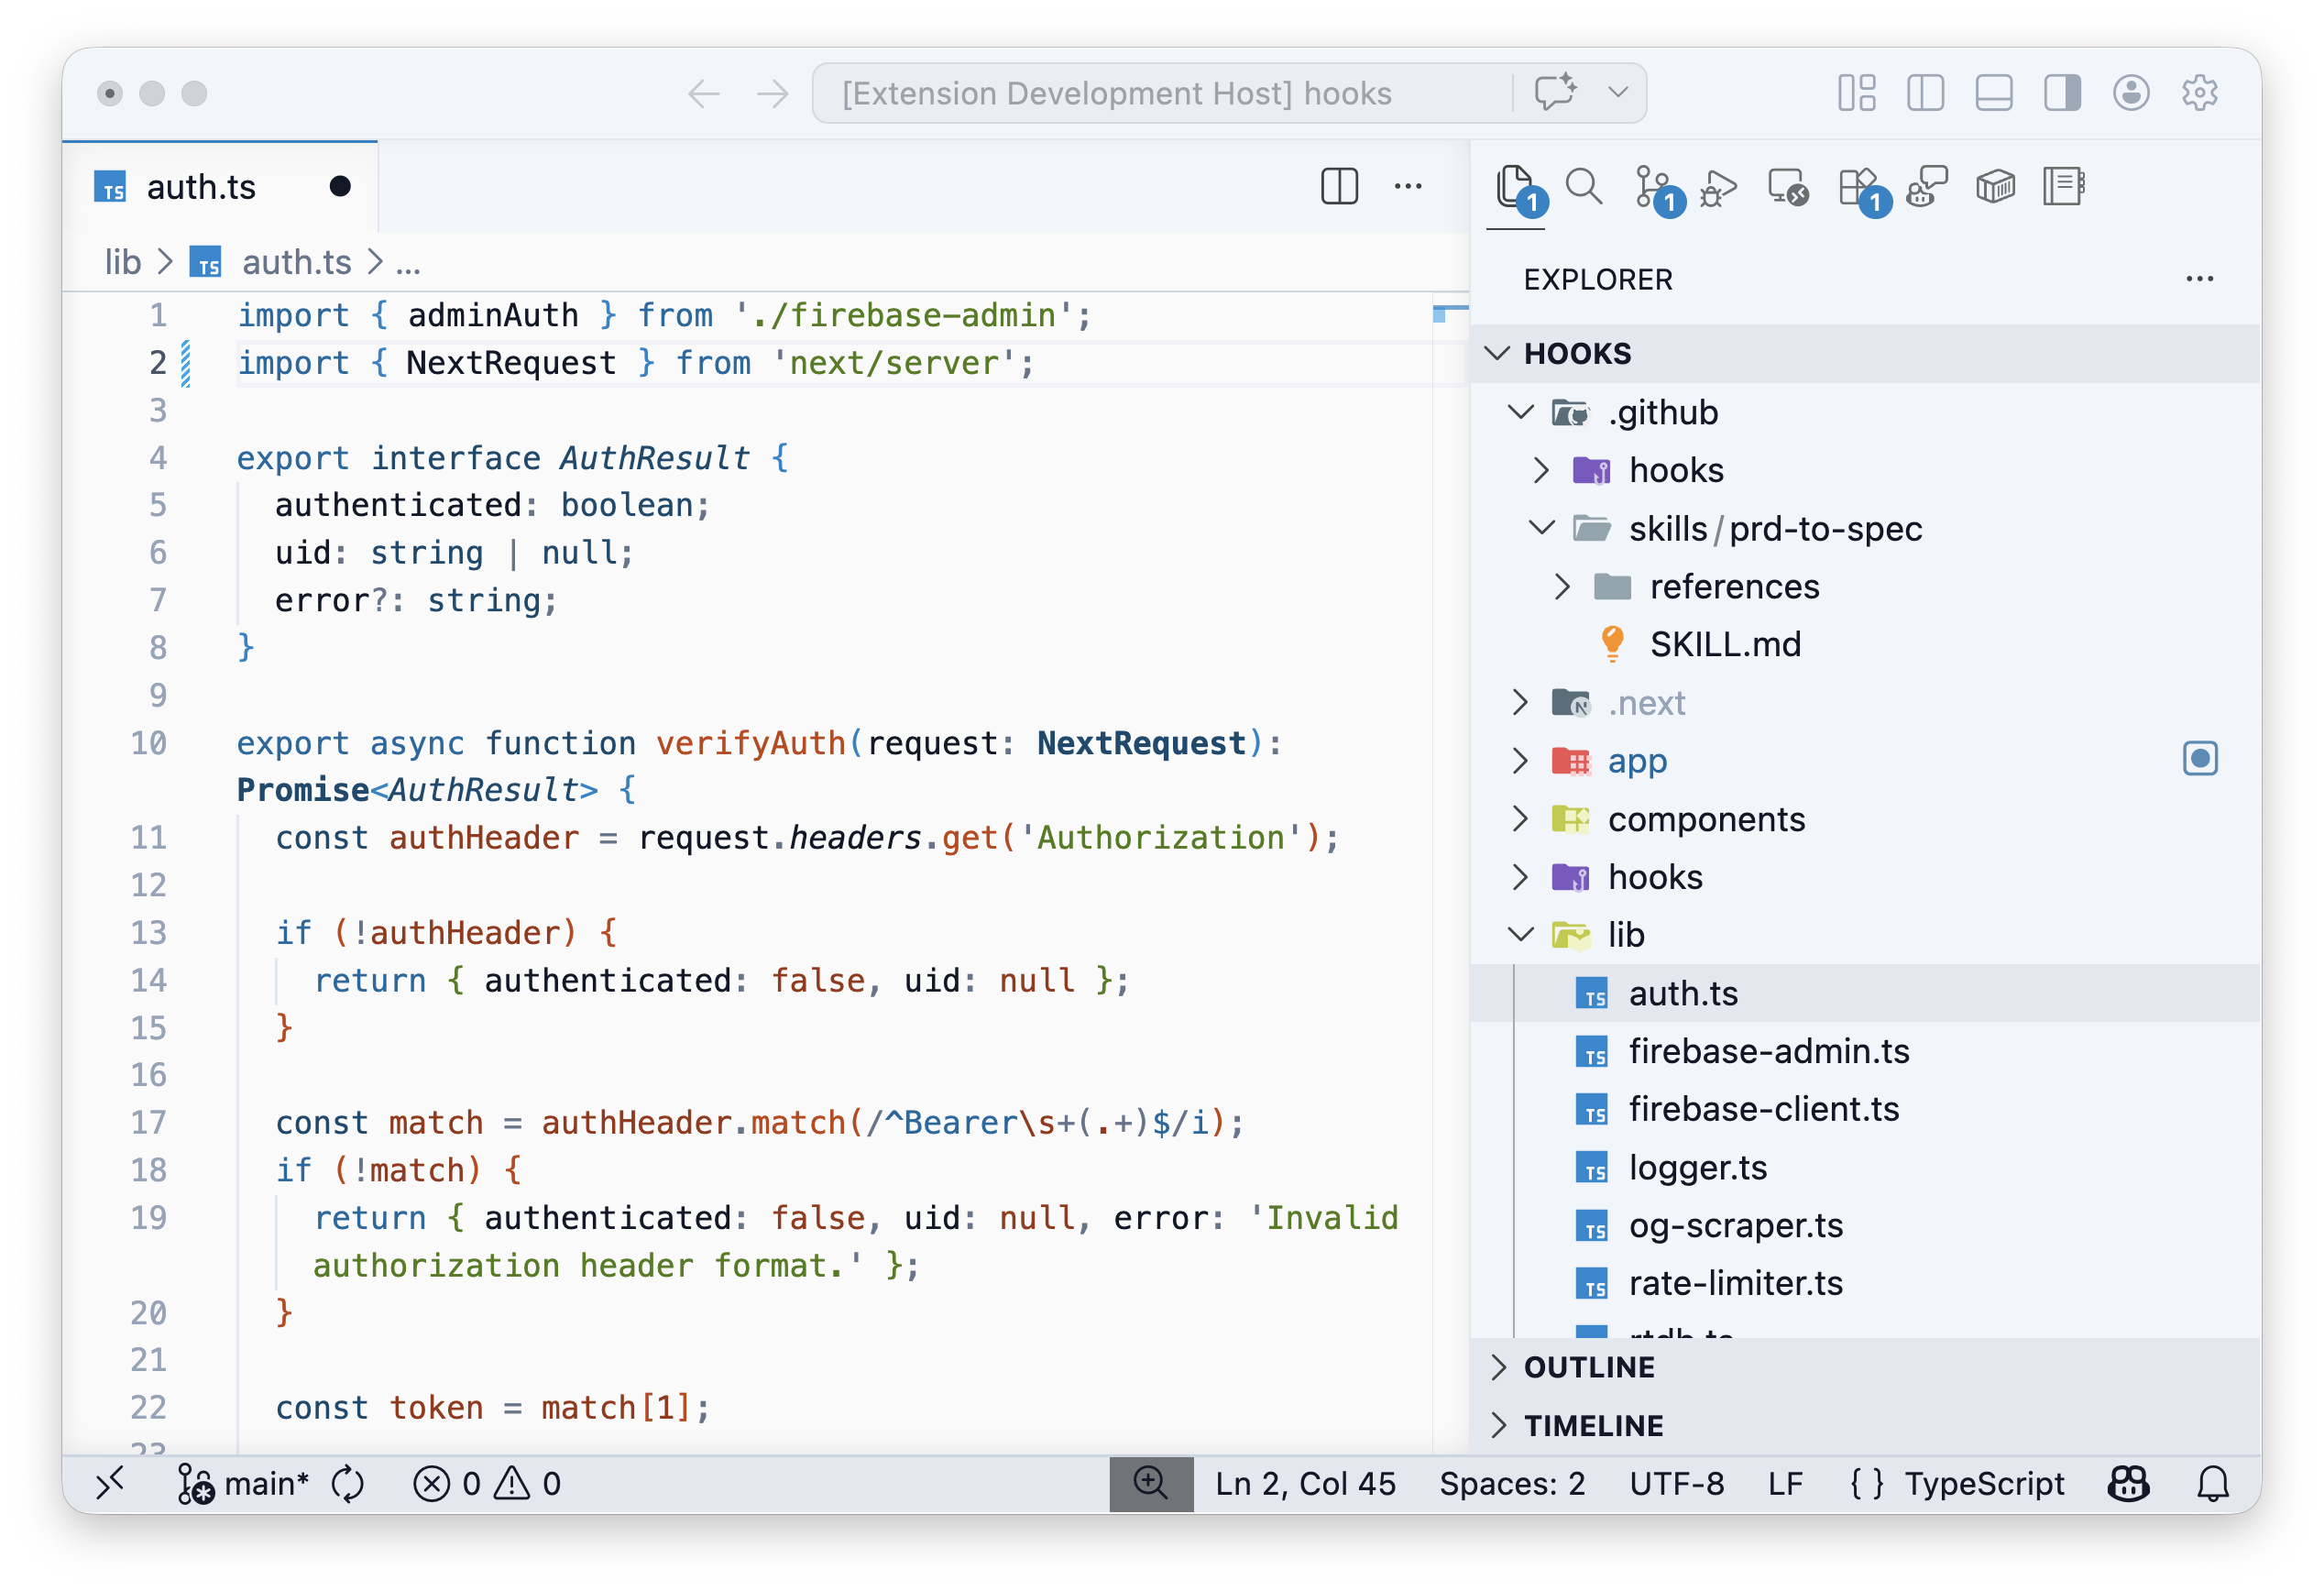Split the editor using the split icon
Image resolution: width=2324 pixels, height=1591 pixels.
(x=1339, y=186)
